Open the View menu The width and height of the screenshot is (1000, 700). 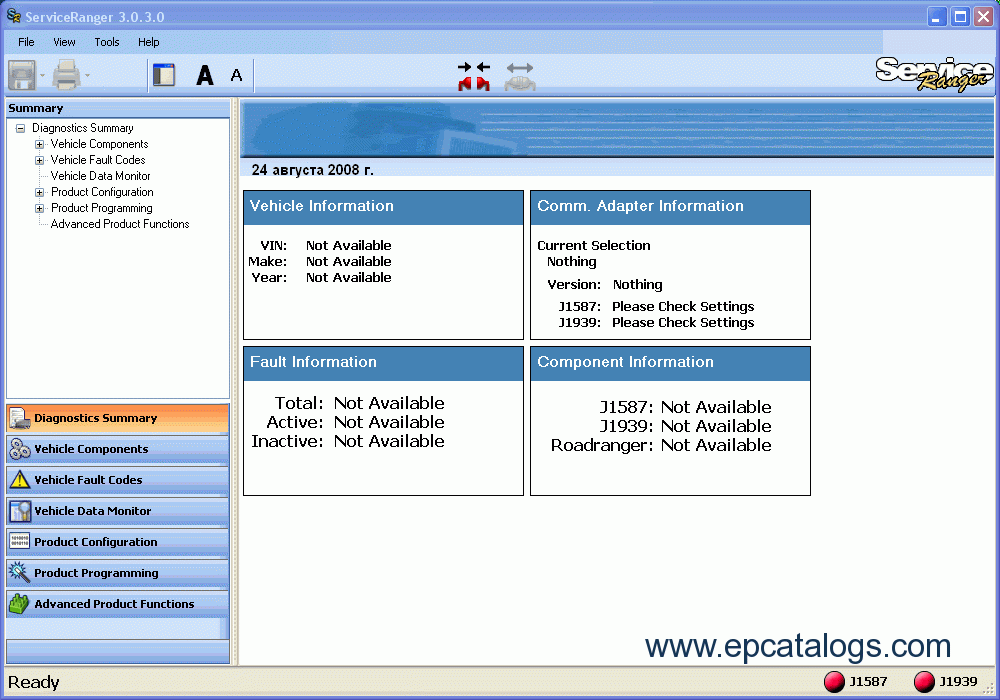[64, 42]
